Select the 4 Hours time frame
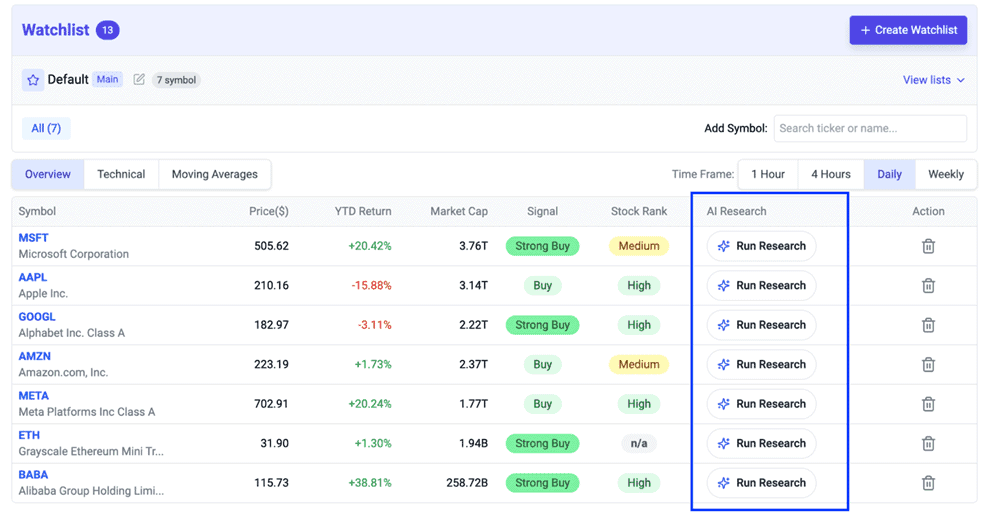Screen dimensions: 1000x517 coord(830,174)
